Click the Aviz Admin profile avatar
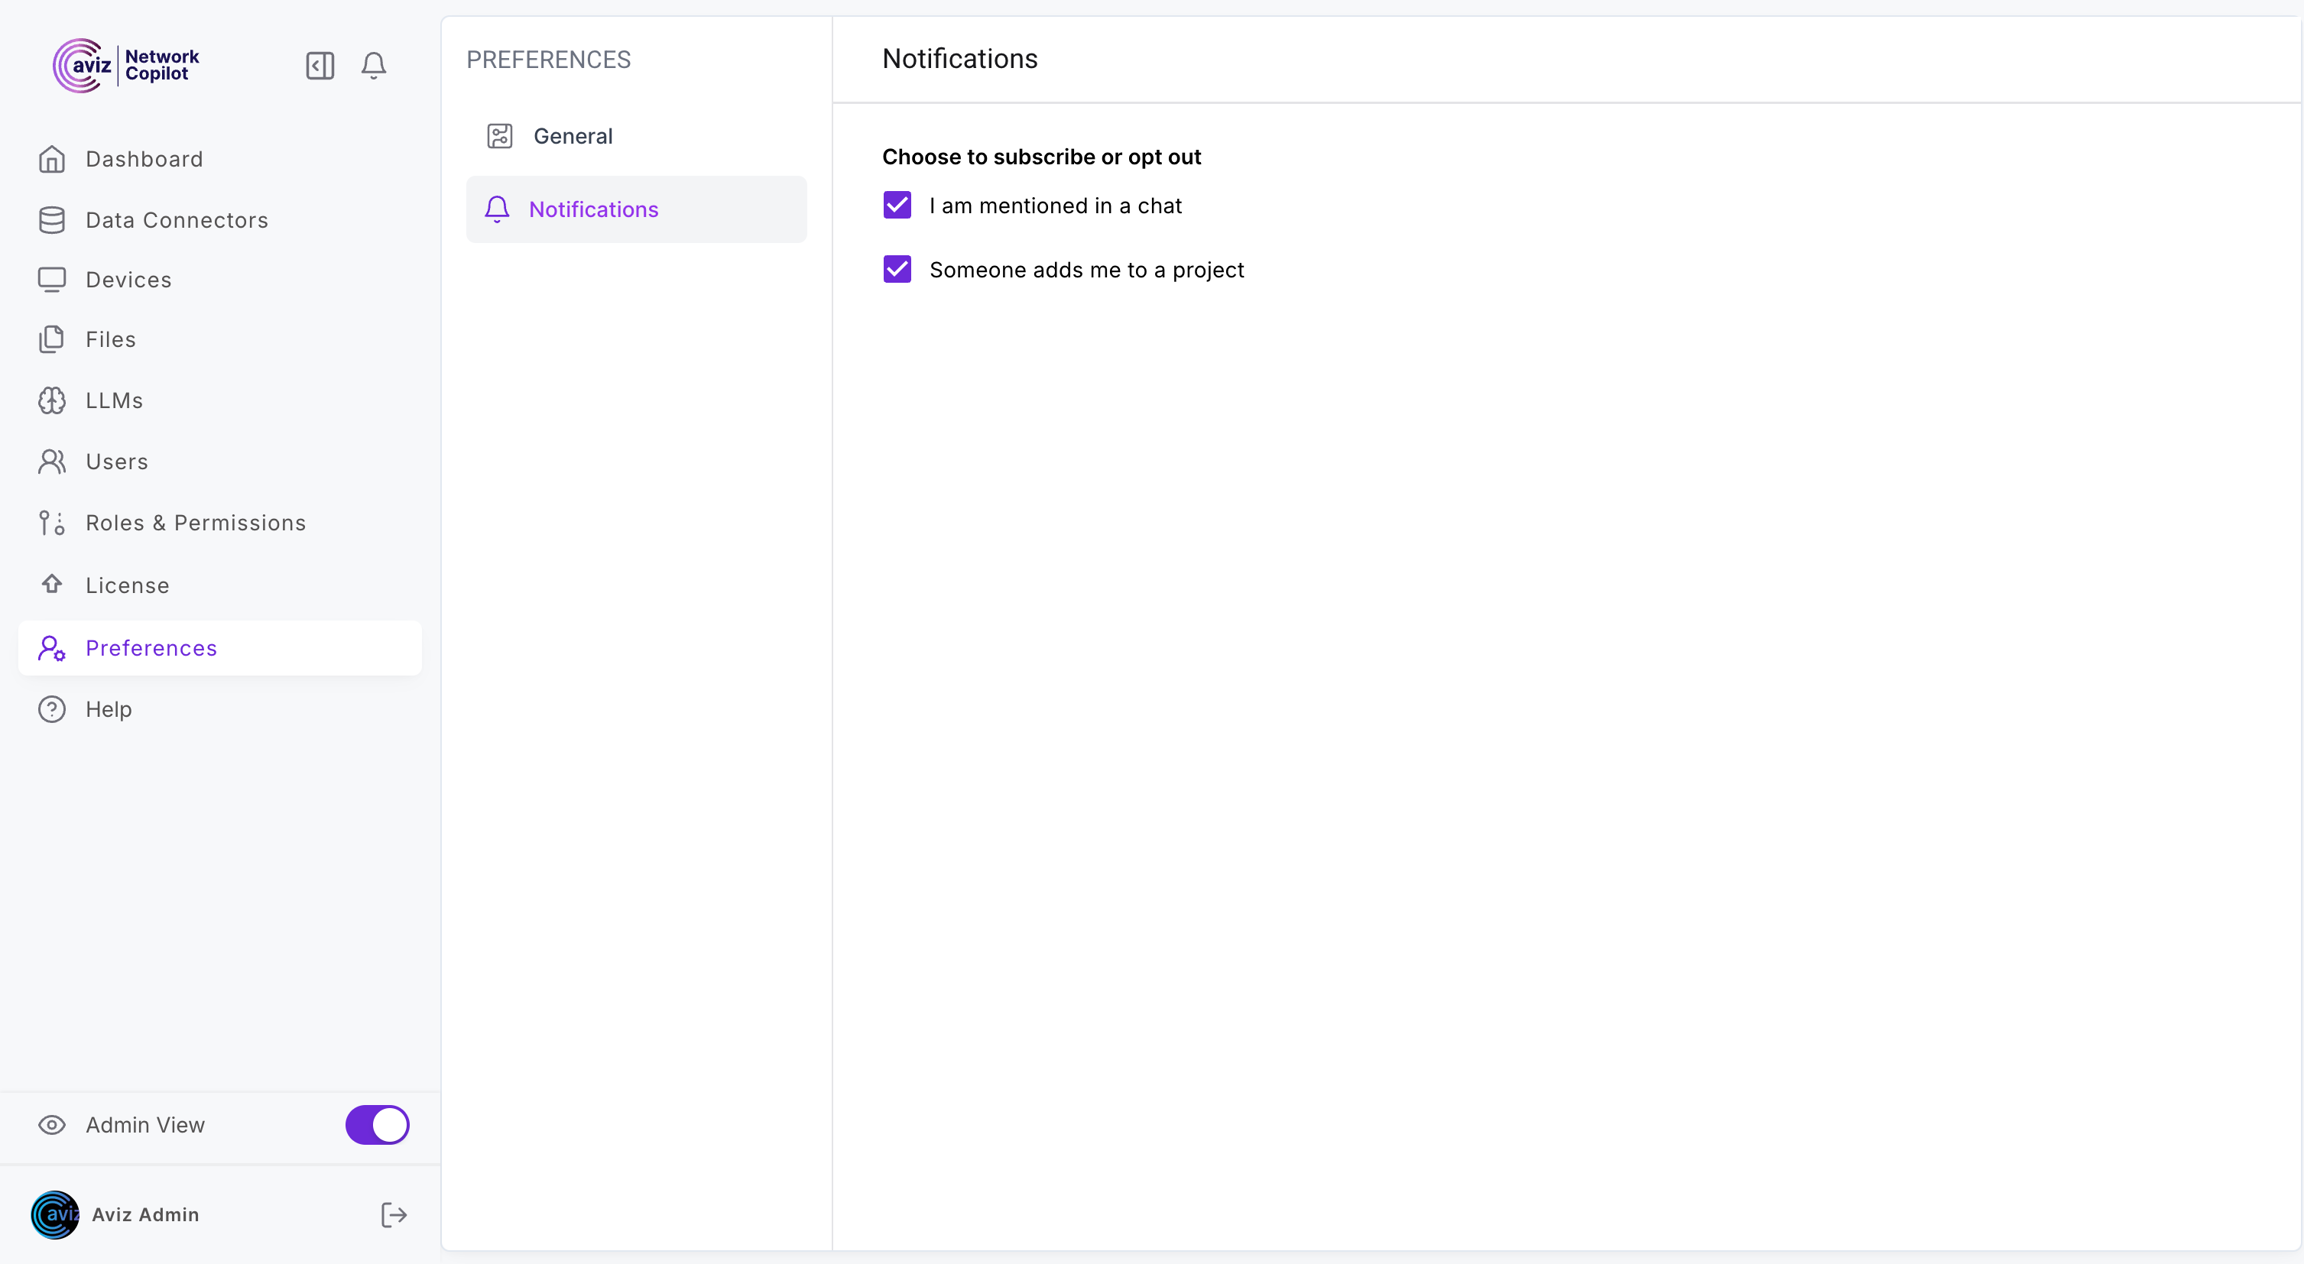Image resolution: width=2304 pixels, height=1264 pixels. (x=55, y=1215)
